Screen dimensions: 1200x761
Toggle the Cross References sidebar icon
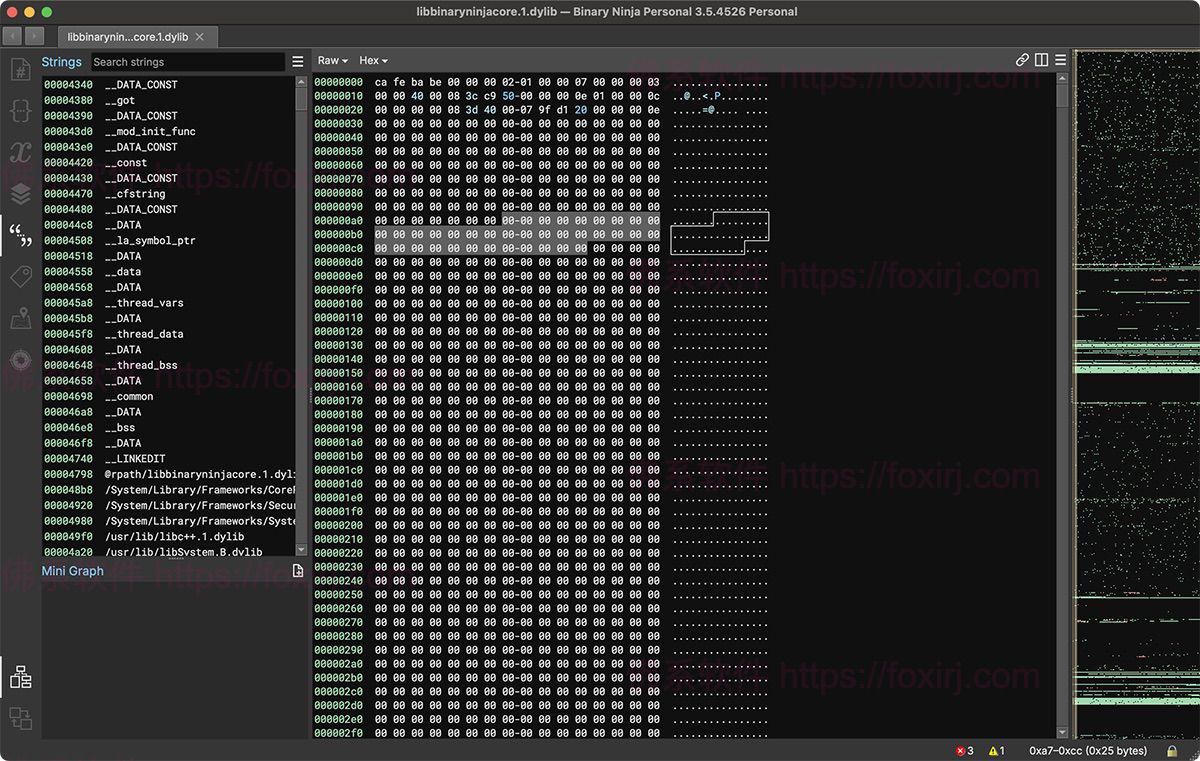pos(20,718)
